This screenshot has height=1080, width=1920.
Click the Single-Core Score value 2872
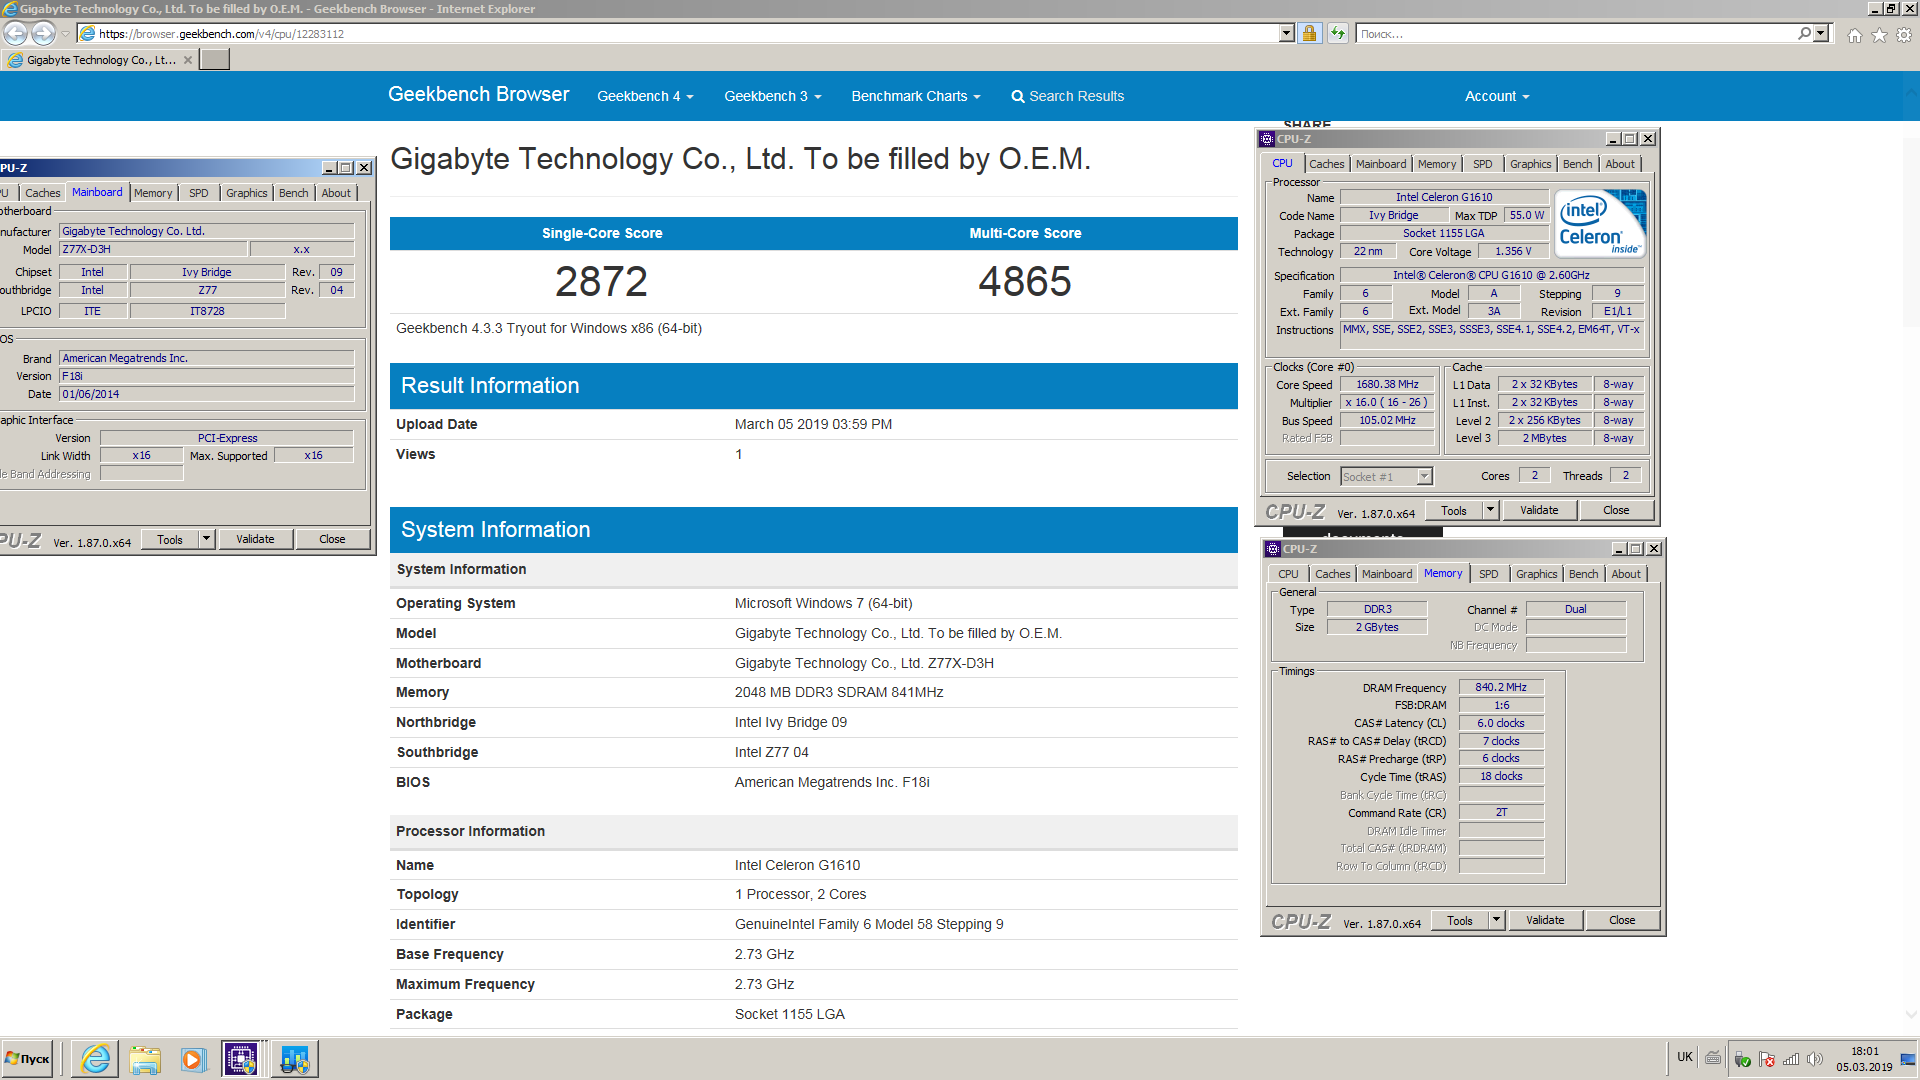pos(601,281)
